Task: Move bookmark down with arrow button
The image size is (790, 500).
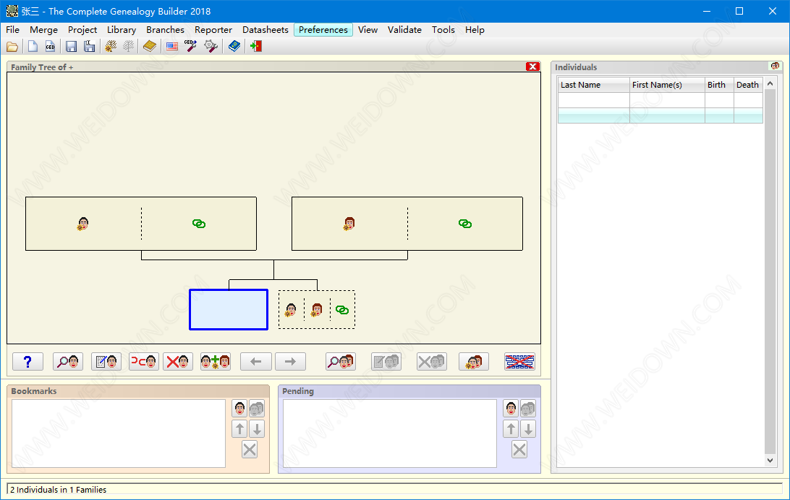Action: 257,429
